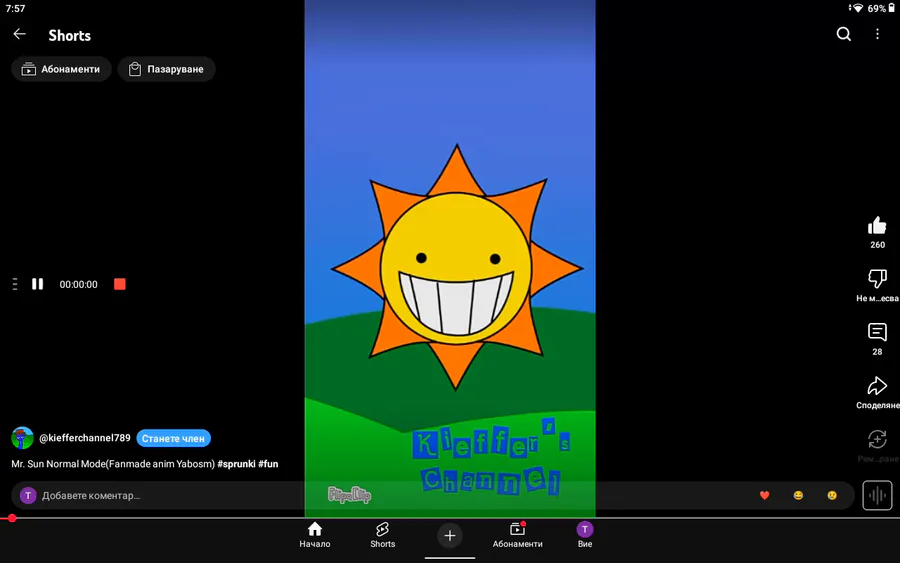Open the @kiefferchannel789 channel name
Screen dimensions: 900x563
(85, 438)
